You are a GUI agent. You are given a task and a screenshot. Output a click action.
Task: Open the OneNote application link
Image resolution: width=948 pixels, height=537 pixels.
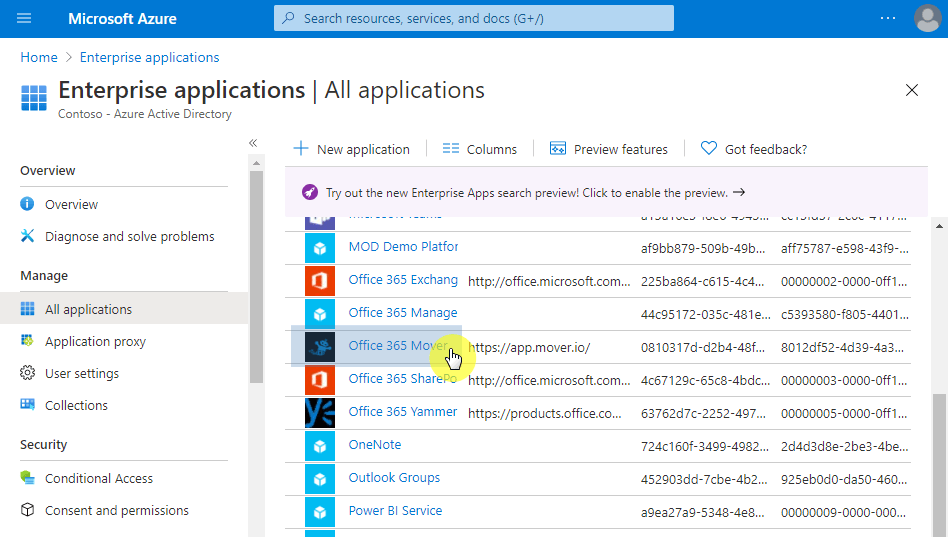point(375,444)
